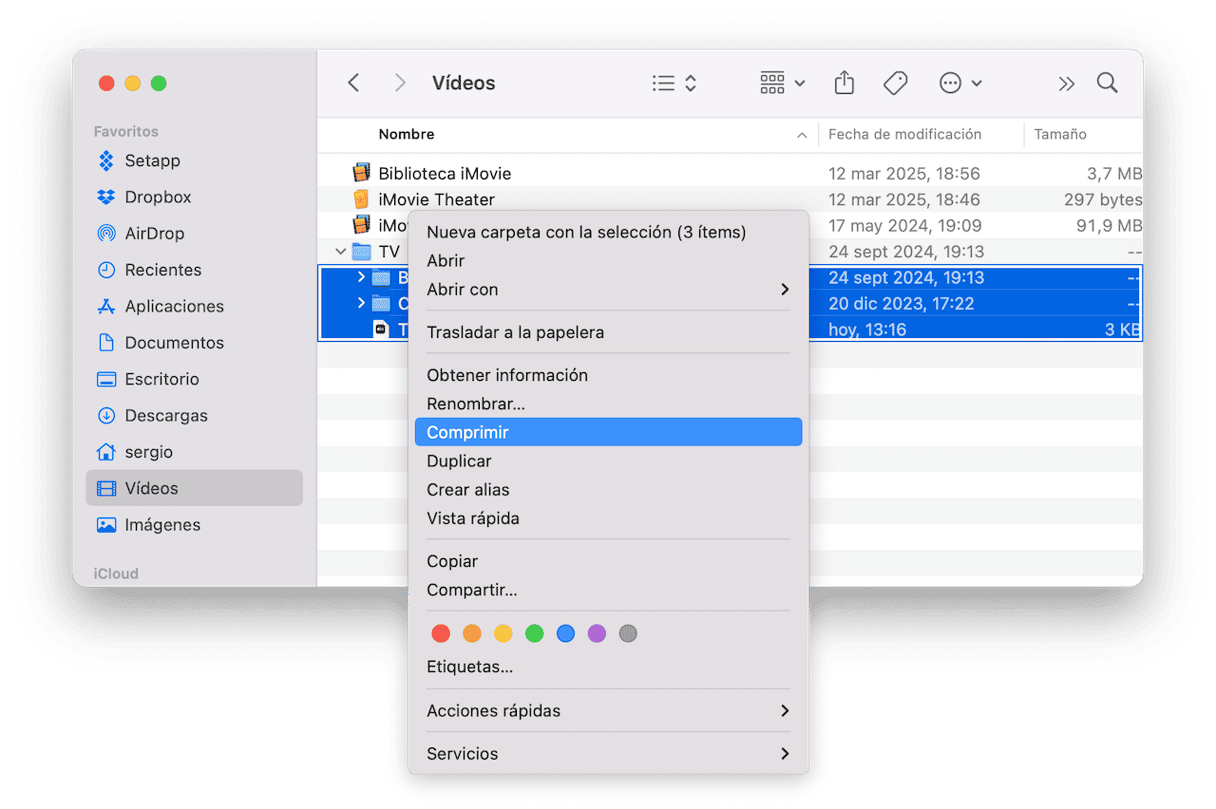Apply the red tag color
The height and width of the screenshot is (809, 1216).
pos(441,633)
